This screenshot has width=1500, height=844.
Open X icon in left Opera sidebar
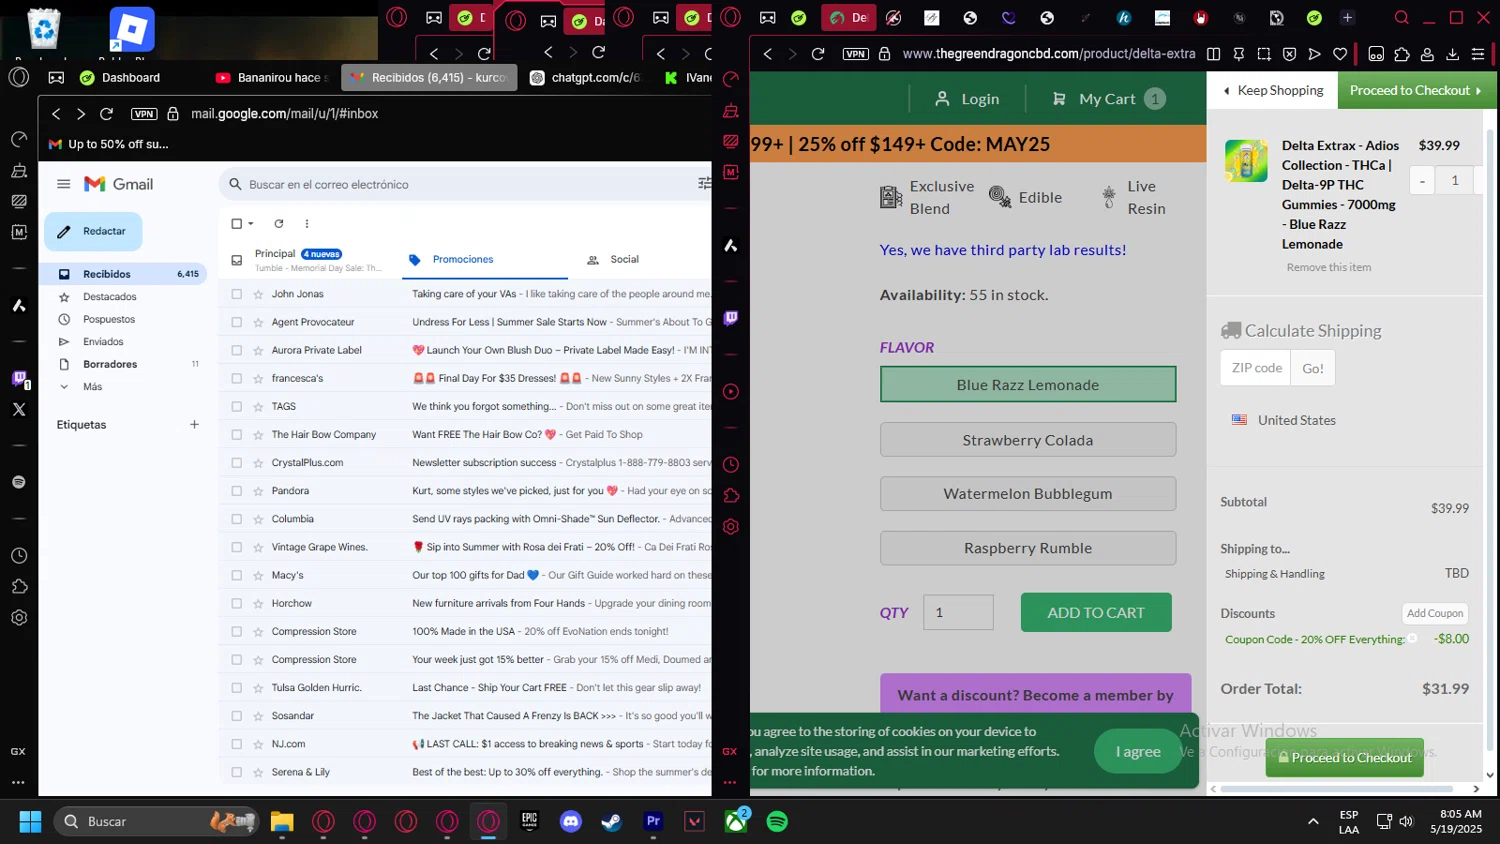[19, 409]
